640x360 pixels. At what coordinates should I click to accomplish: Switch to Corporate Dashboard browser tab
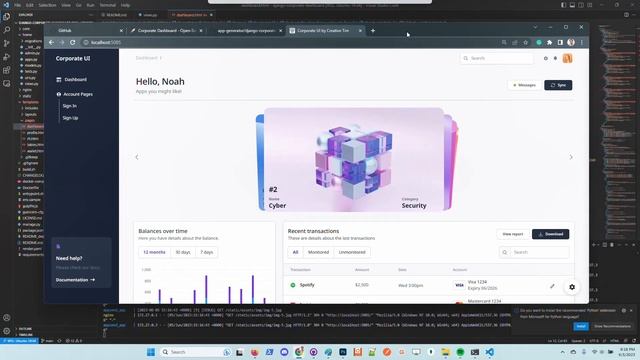167,31
